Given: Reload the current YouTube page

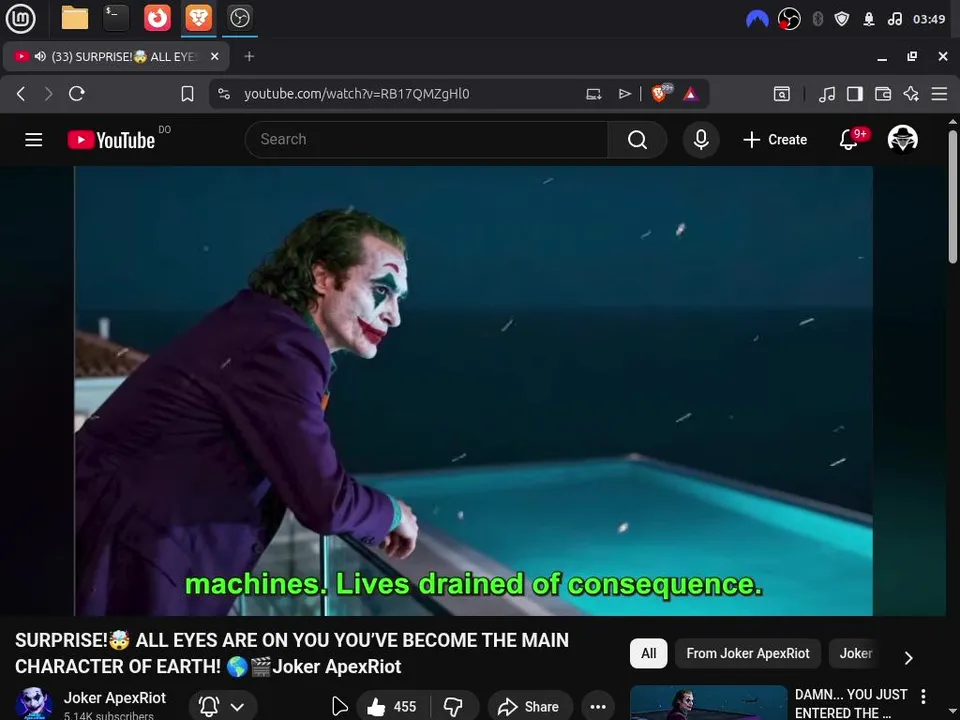Looking at the screenshot, I should coord(77,94).
